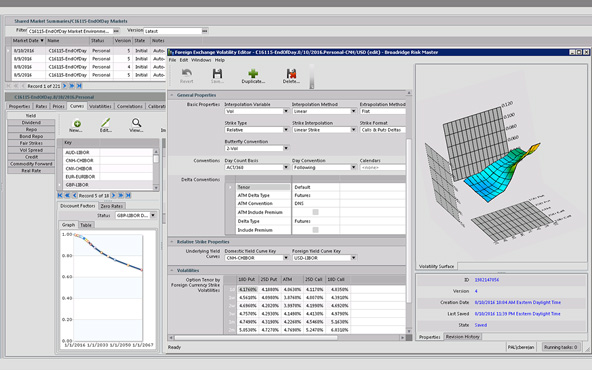592x370 pixels.
Task: Click the Edit pencil icon
Action: pos(105,123)
